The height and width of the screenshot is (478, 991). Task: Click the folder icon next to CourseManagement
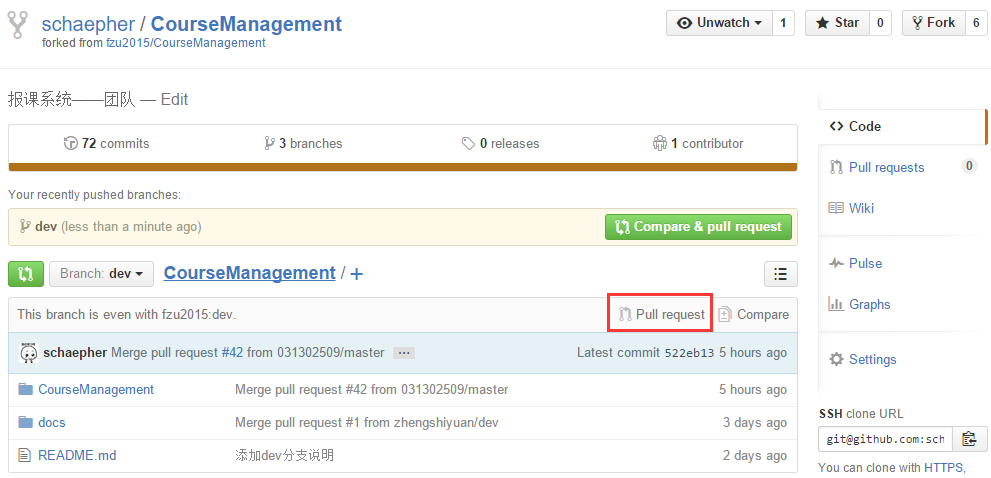pyautogui.click(x=25, y=389)
